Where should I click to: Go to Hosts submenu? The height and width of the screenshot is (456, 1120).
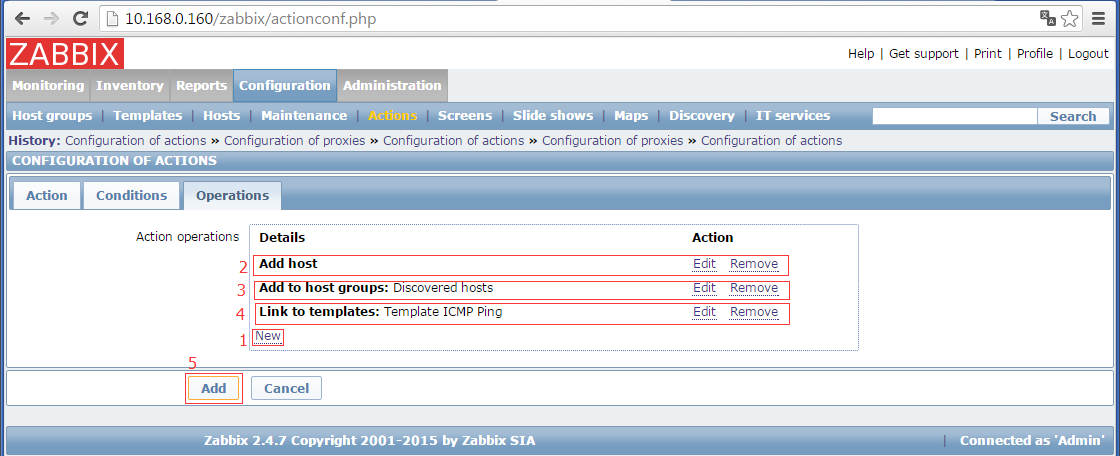click(x=221, y=116)
